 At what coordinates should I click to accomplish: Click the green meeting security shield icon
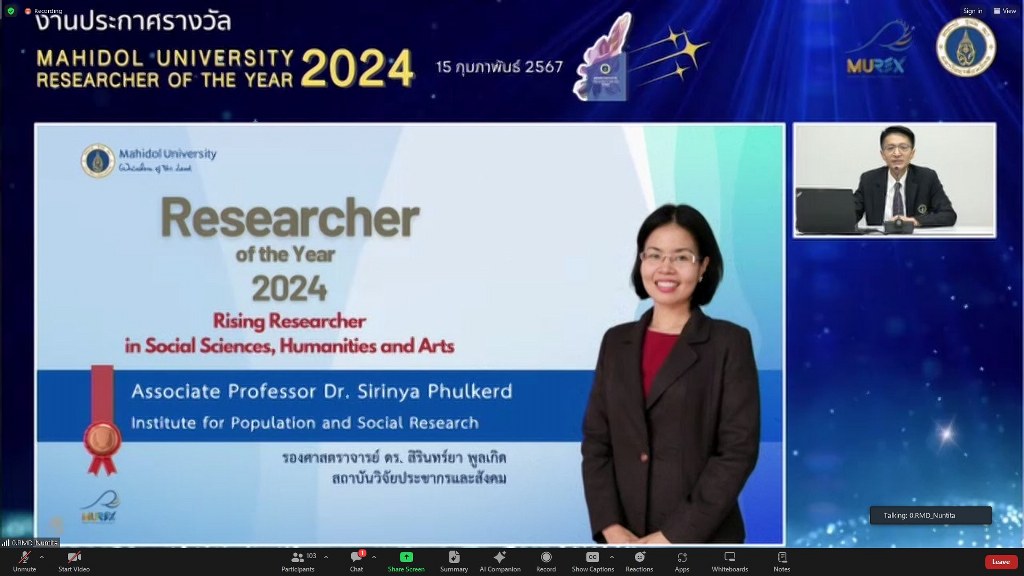pyautogui.click(x=10, y=11)
